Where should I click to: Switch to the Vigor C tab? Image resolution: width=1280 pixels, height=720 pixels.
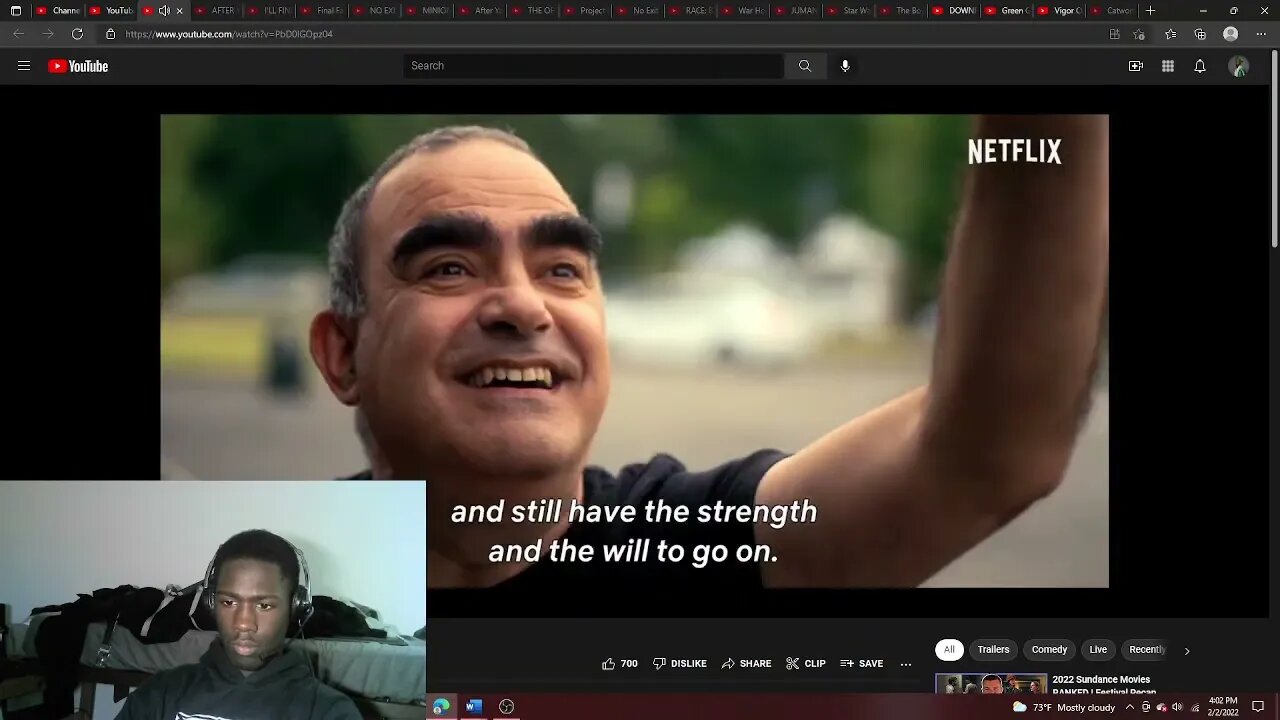coord(1060,11)
